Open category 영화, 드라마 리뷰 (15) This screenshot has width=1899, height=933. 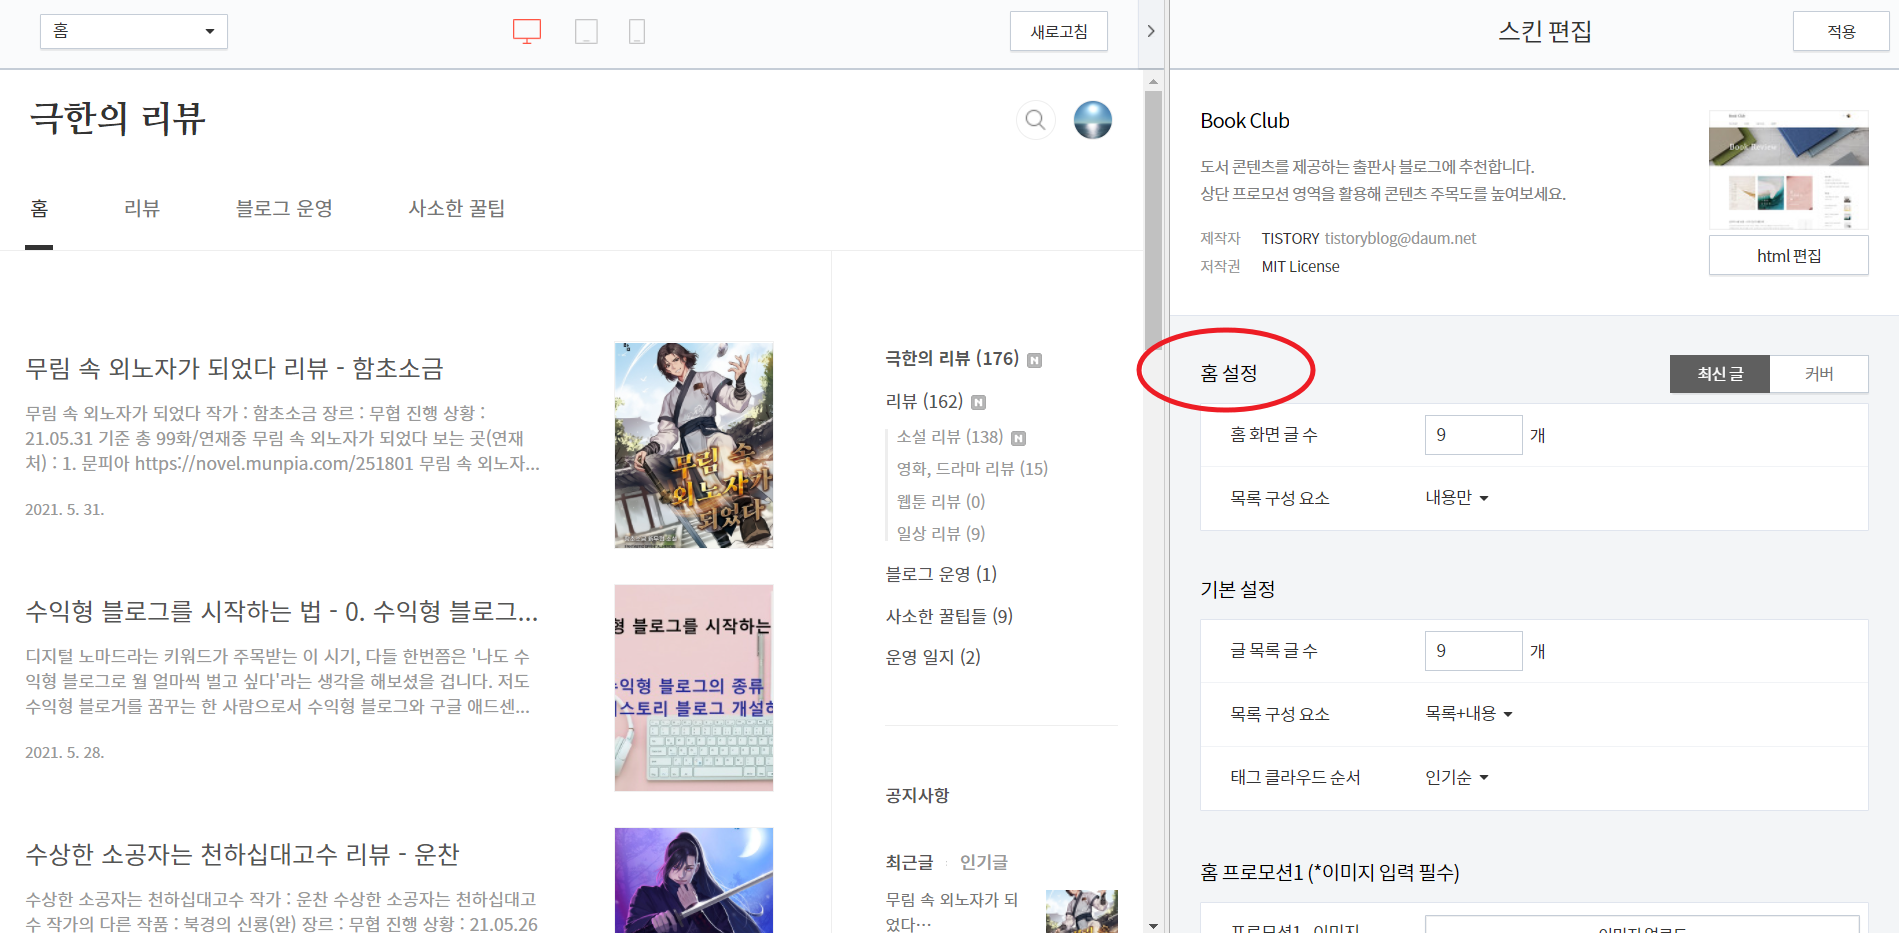(972, 469)
